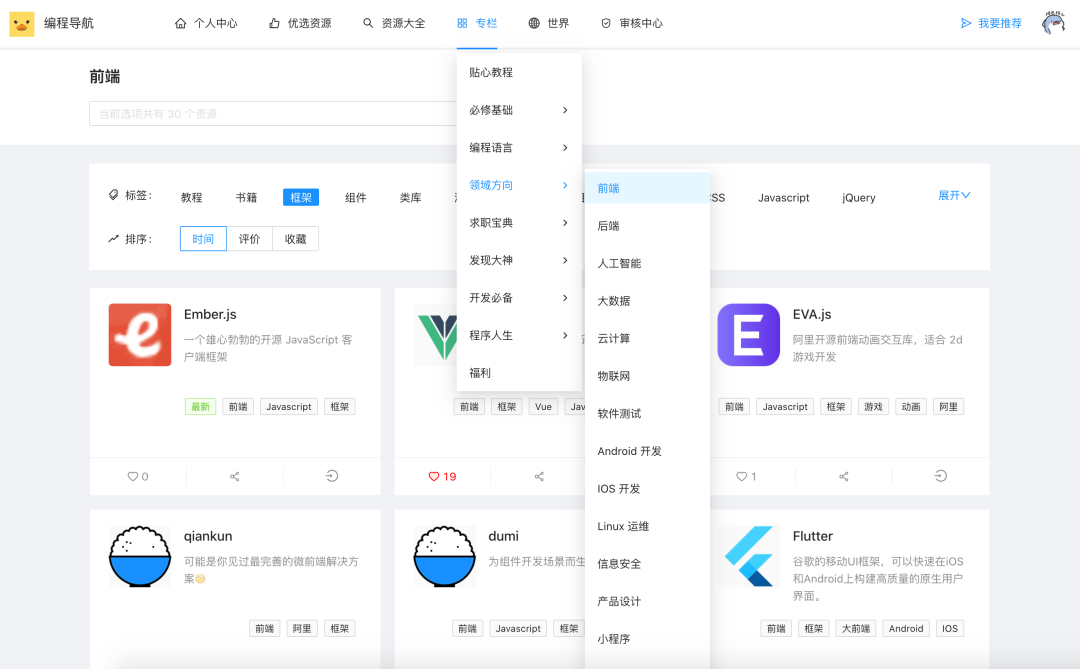
Task: Sort resources by 时间
Action: pos(203,239)
